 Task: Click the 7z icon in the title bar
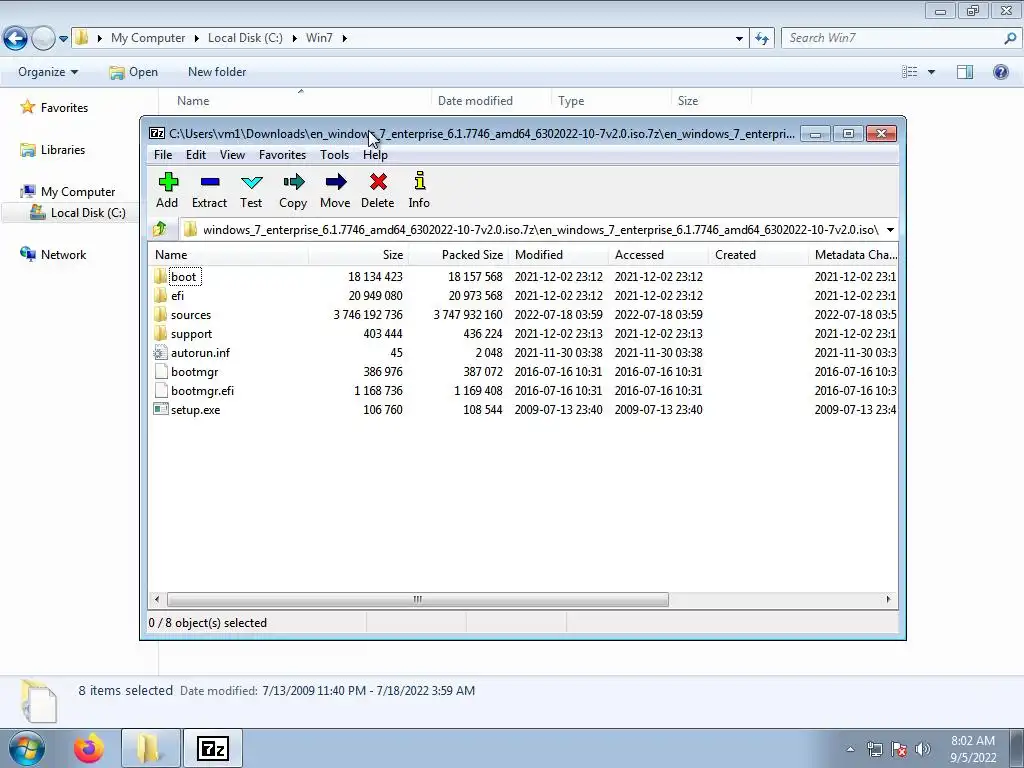coord(157,133)
